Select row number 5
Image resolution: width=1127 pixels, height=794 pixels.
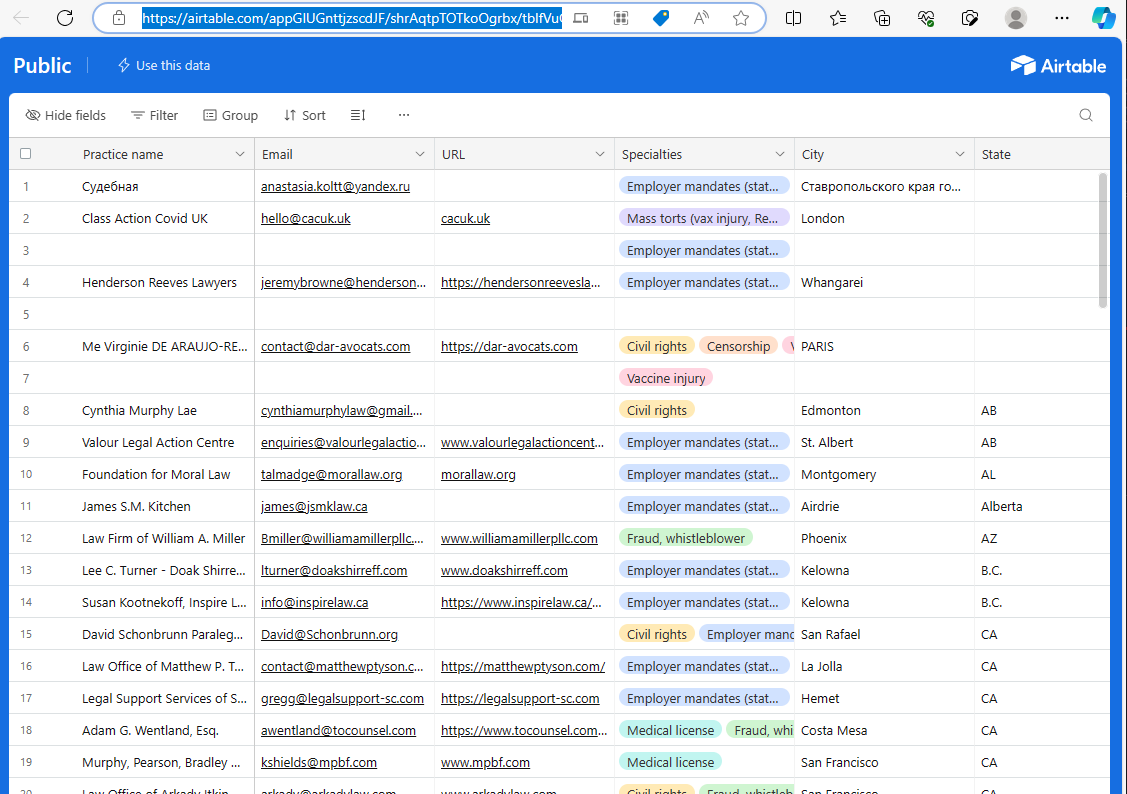point(26,315)
